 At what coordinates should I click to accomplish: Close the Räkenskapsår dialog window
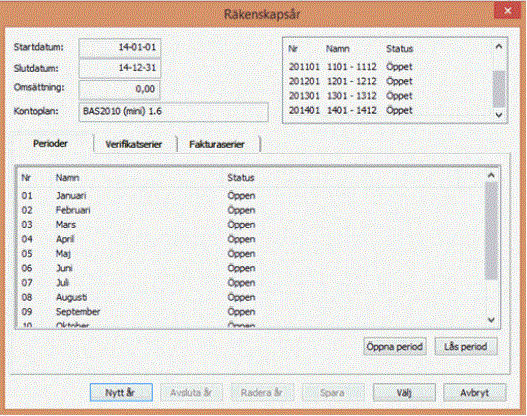(508, 11)
